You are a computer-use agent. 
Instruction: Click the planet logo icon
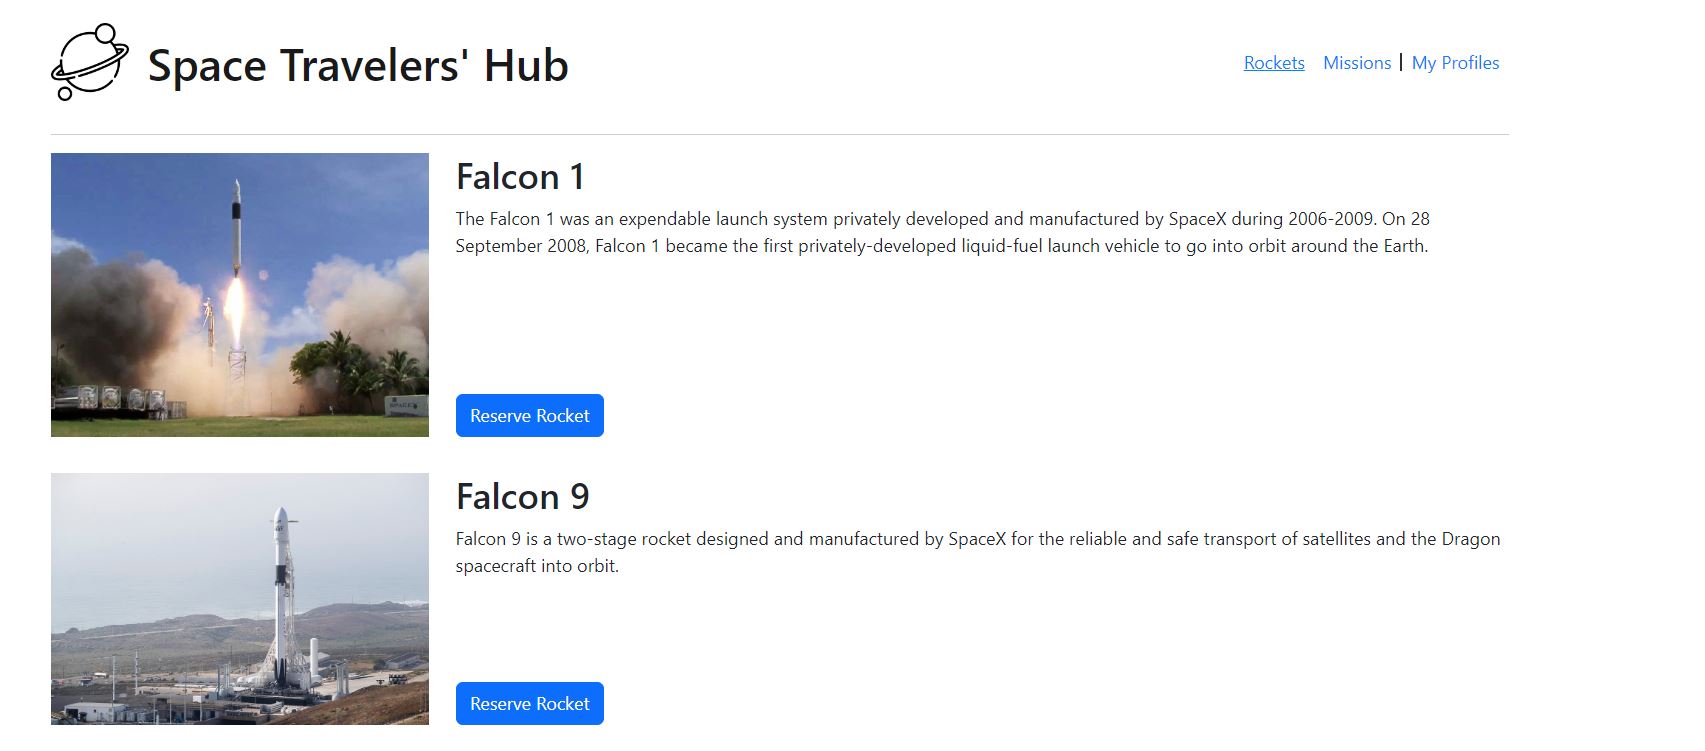[x=90, y=62]
